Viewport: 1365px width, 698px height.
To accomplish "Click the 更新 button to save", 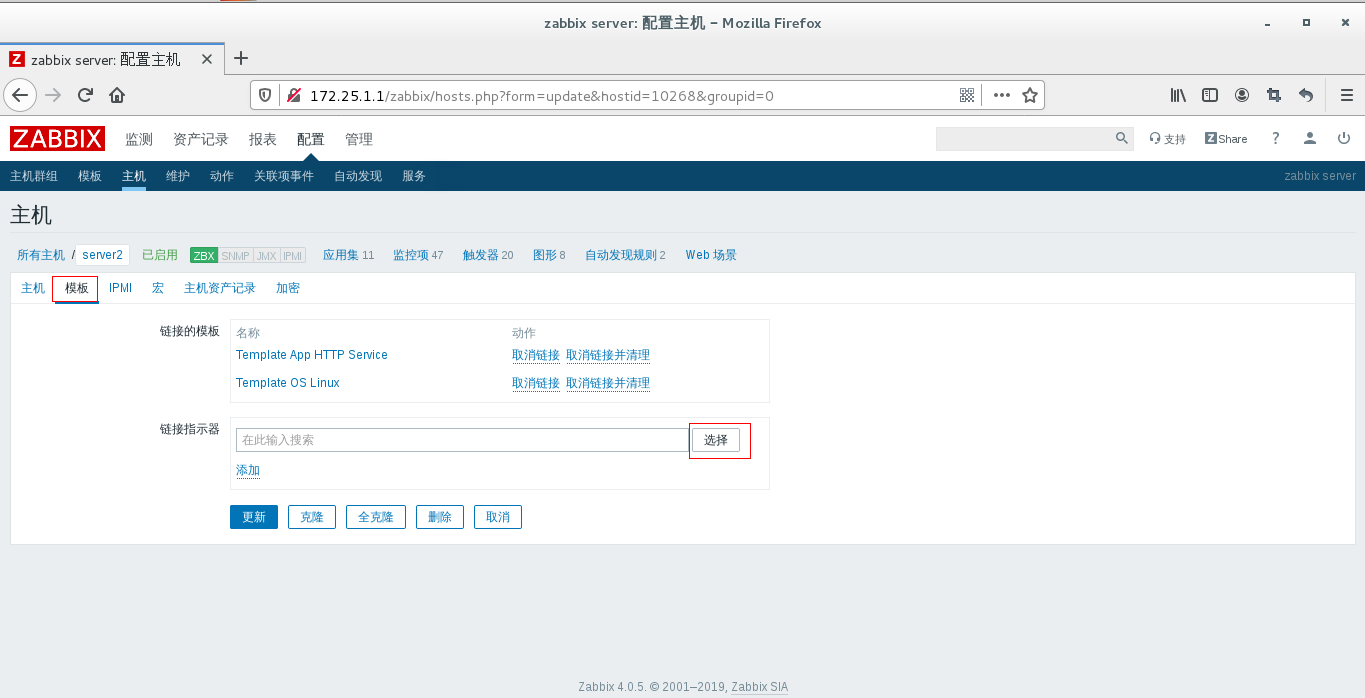I will tap(253, 516).
